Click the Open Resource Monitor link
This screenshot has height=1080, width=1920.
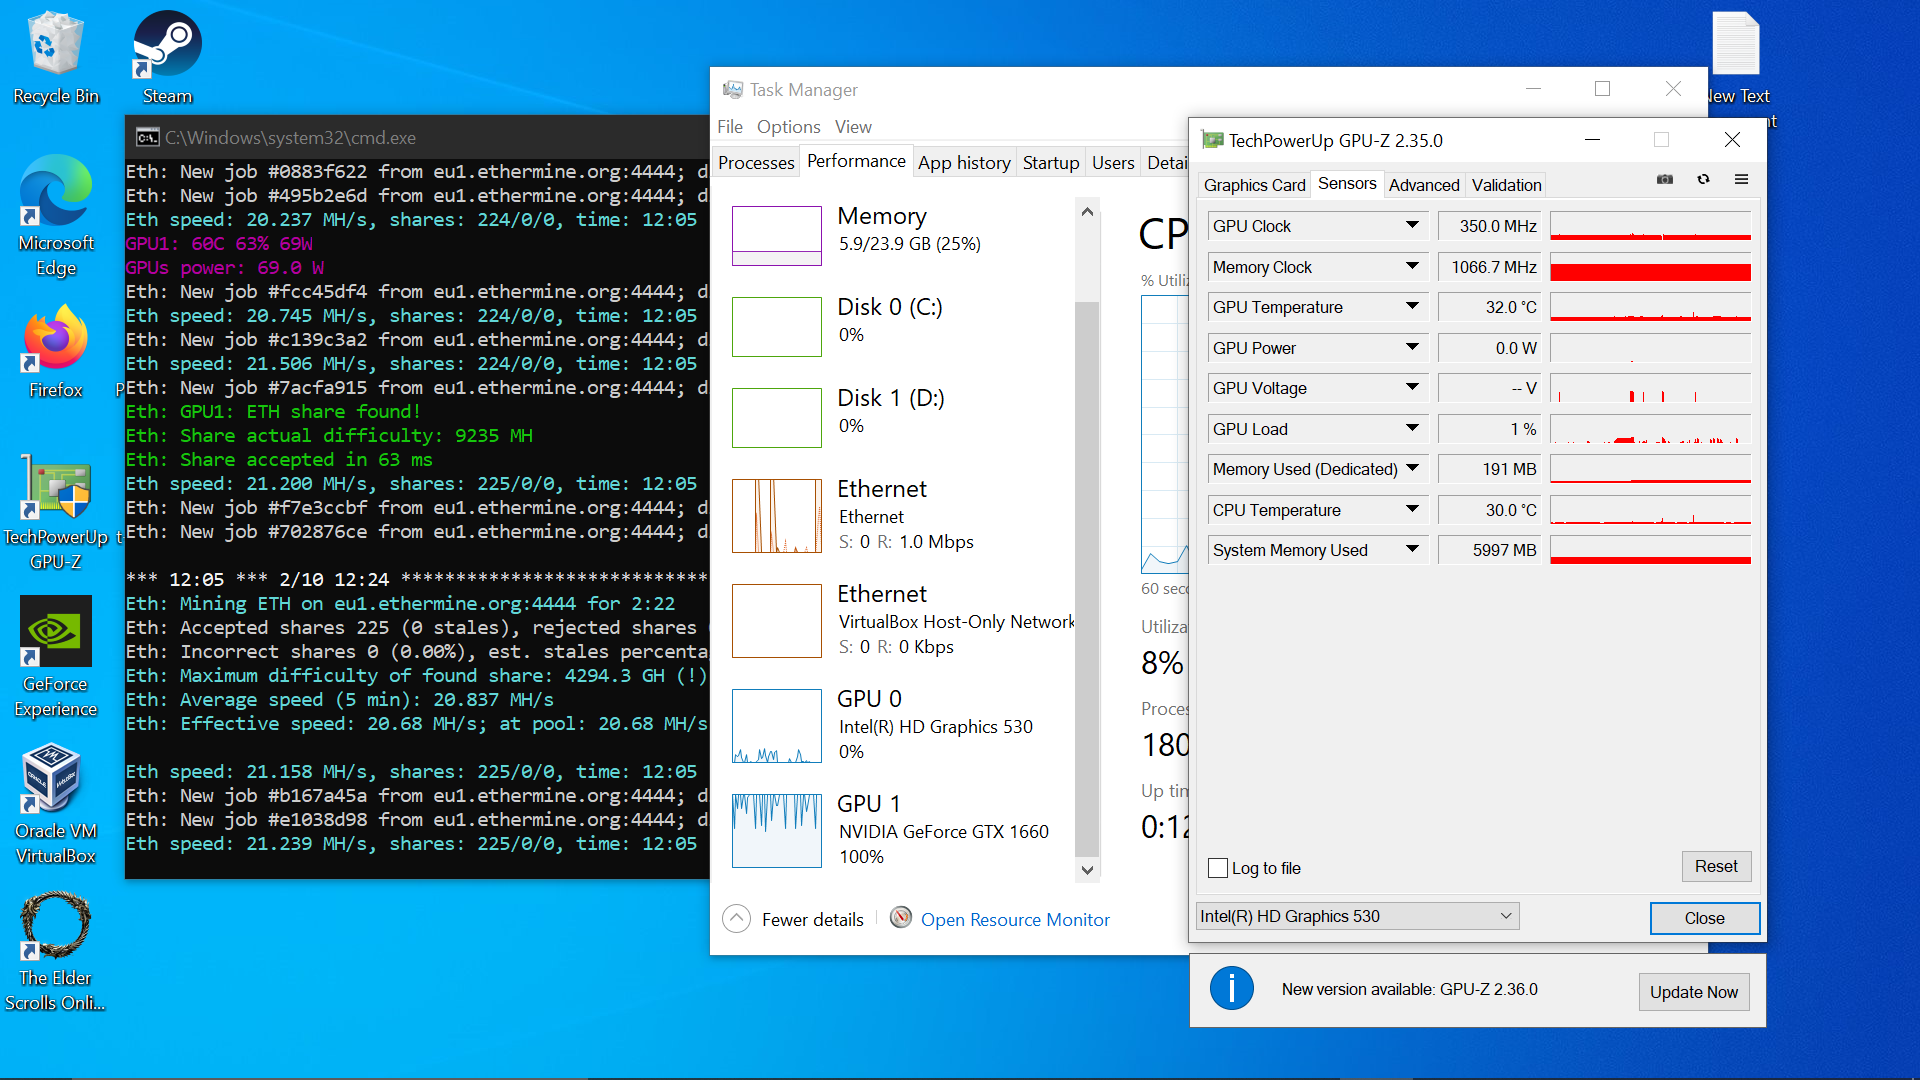[1015, 919]
